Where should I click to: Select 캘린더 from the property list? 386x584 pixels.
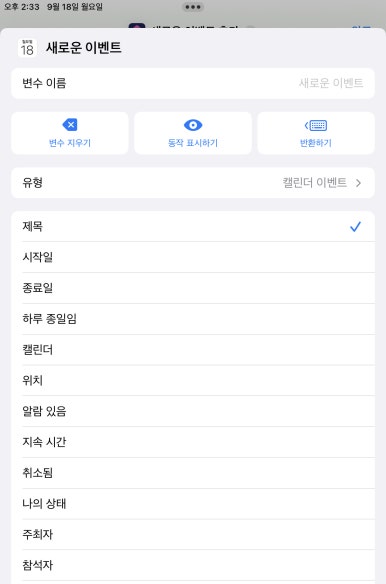[x=193, y=350]
